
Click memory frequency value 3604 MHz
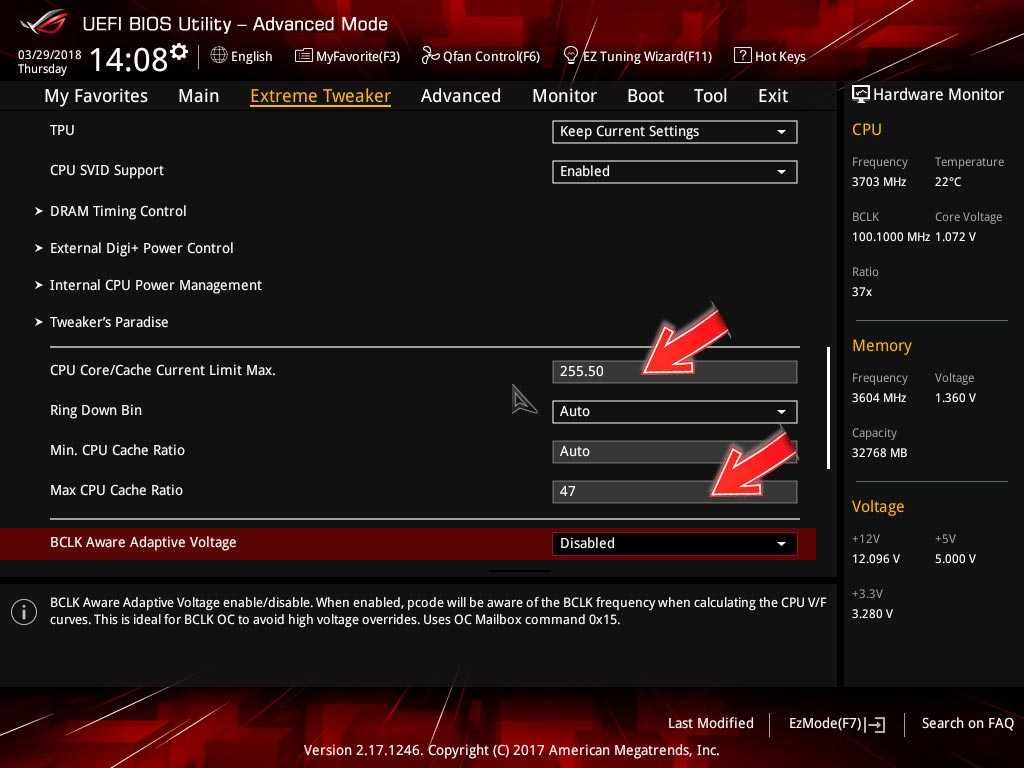pyautogui.click(x=879, y=398)
